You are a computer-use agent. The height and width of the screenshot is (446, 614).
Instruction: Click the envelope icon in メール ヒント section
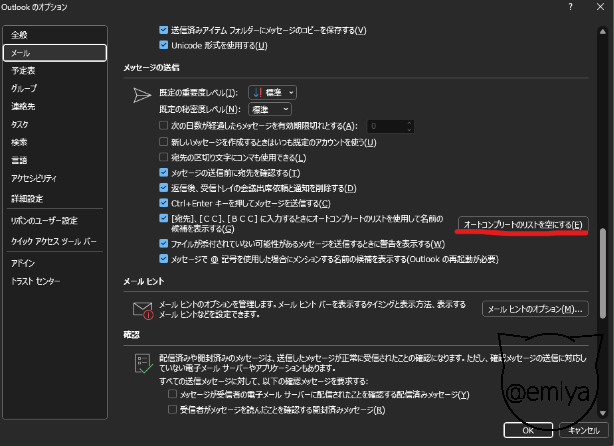coord(141,309)
